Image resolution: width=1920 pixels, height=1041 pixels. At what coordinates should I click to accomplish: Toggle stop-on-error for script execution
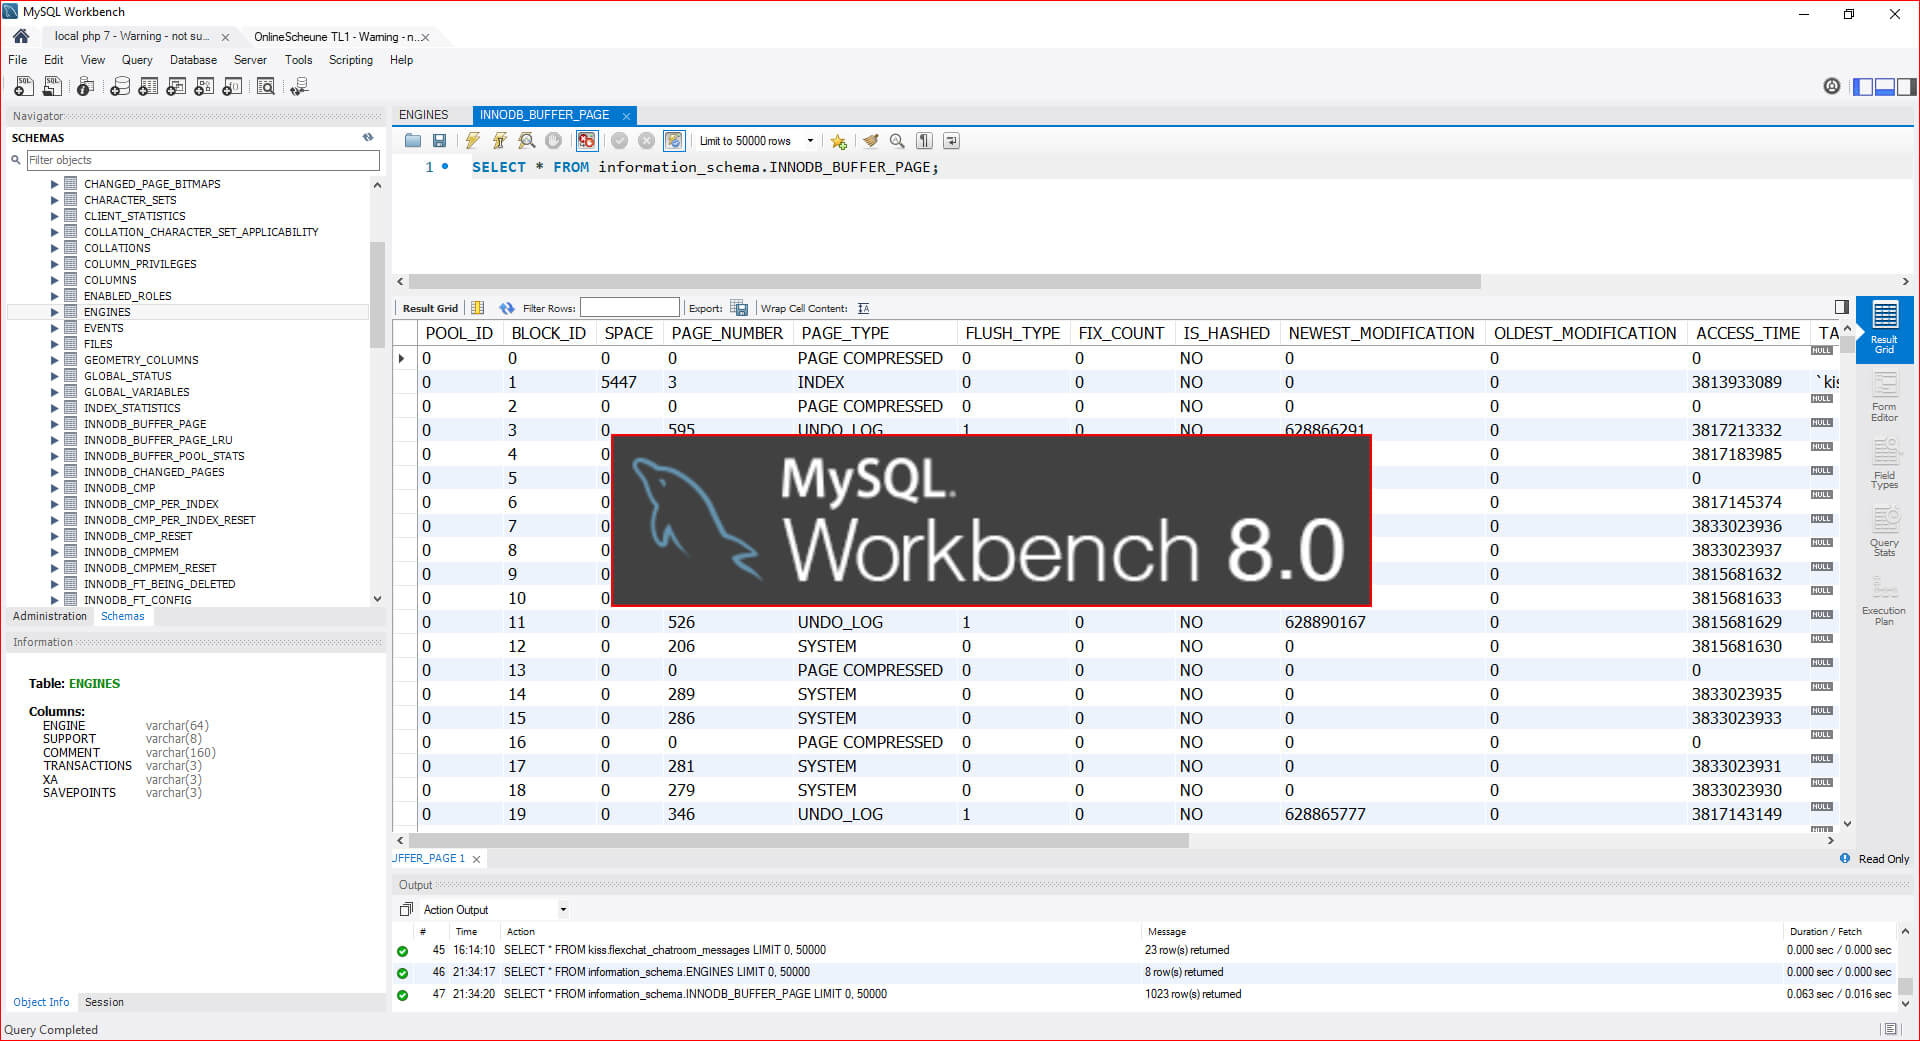click(586, 141)
